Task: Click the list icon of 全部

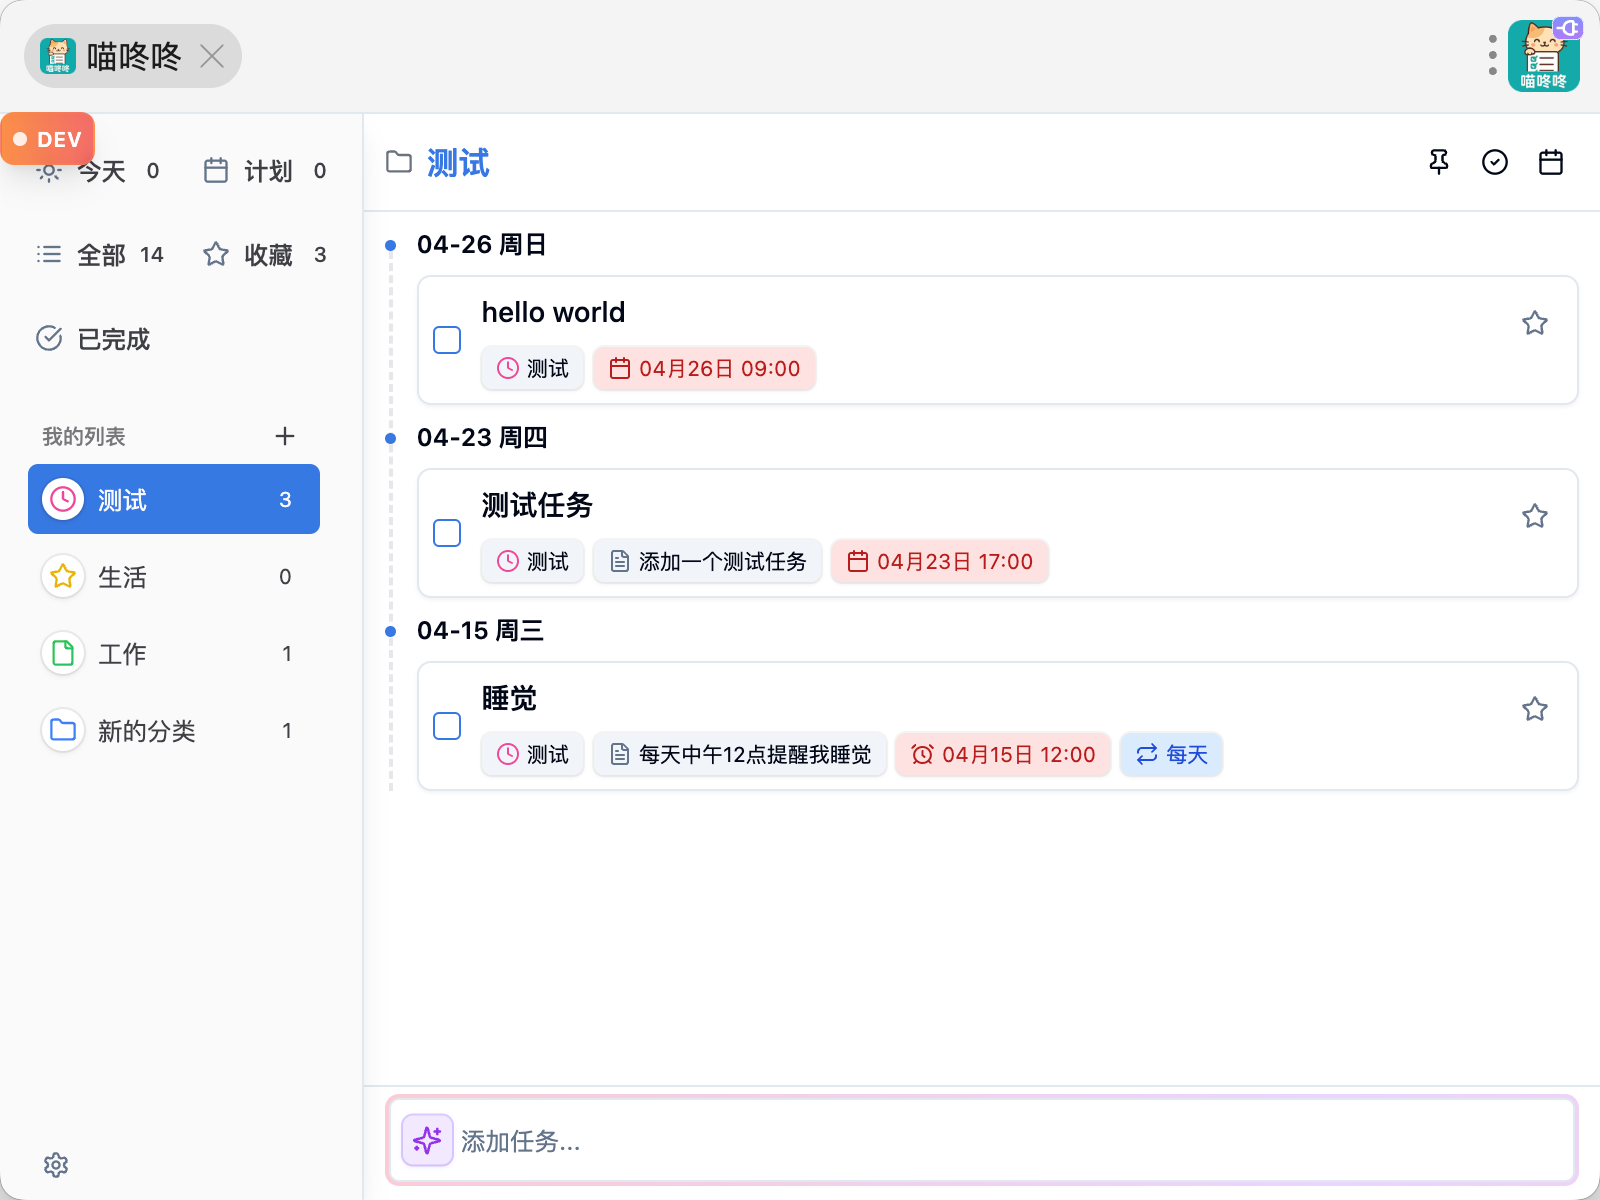Action: tap(49, 254)
